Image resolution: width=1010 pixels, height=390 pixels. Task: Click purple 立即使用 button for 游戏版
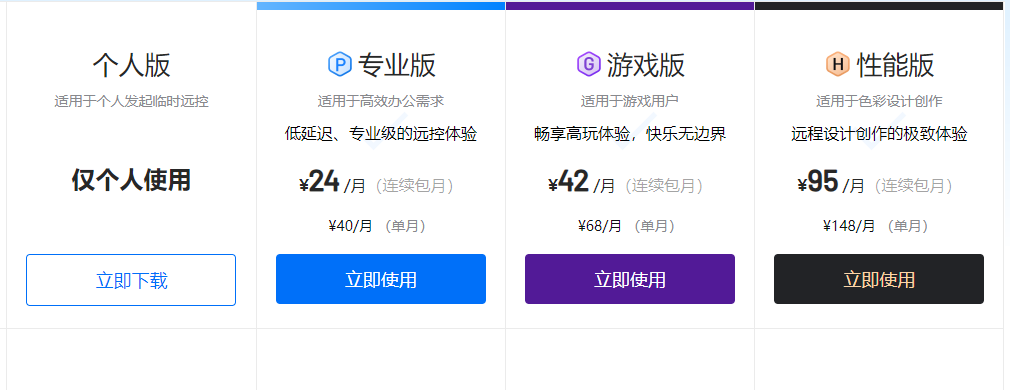tap(630, 279)
